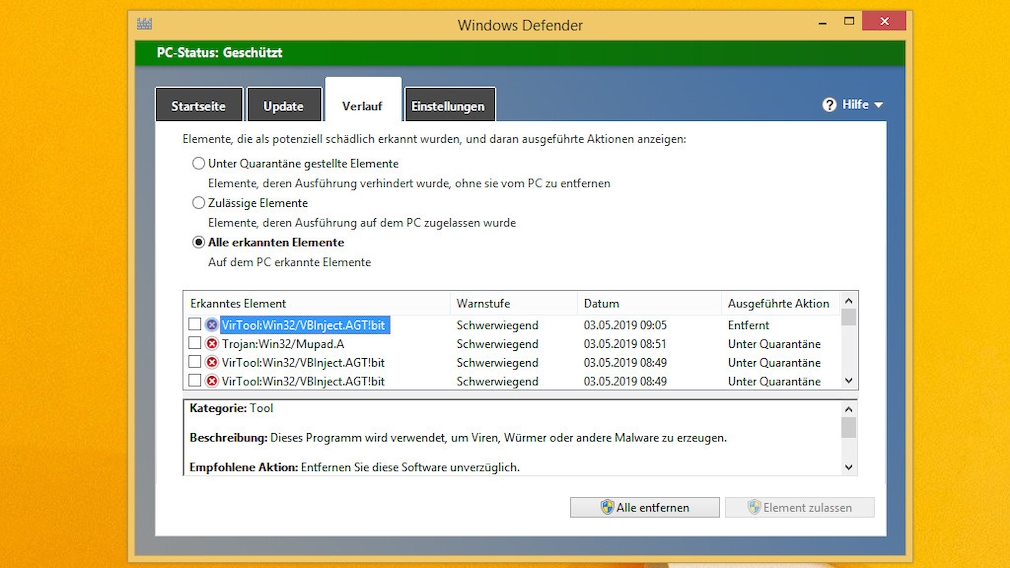Sort by Datum column header
The width and height of the screenshot is (1010, 568).
point(649,303)
